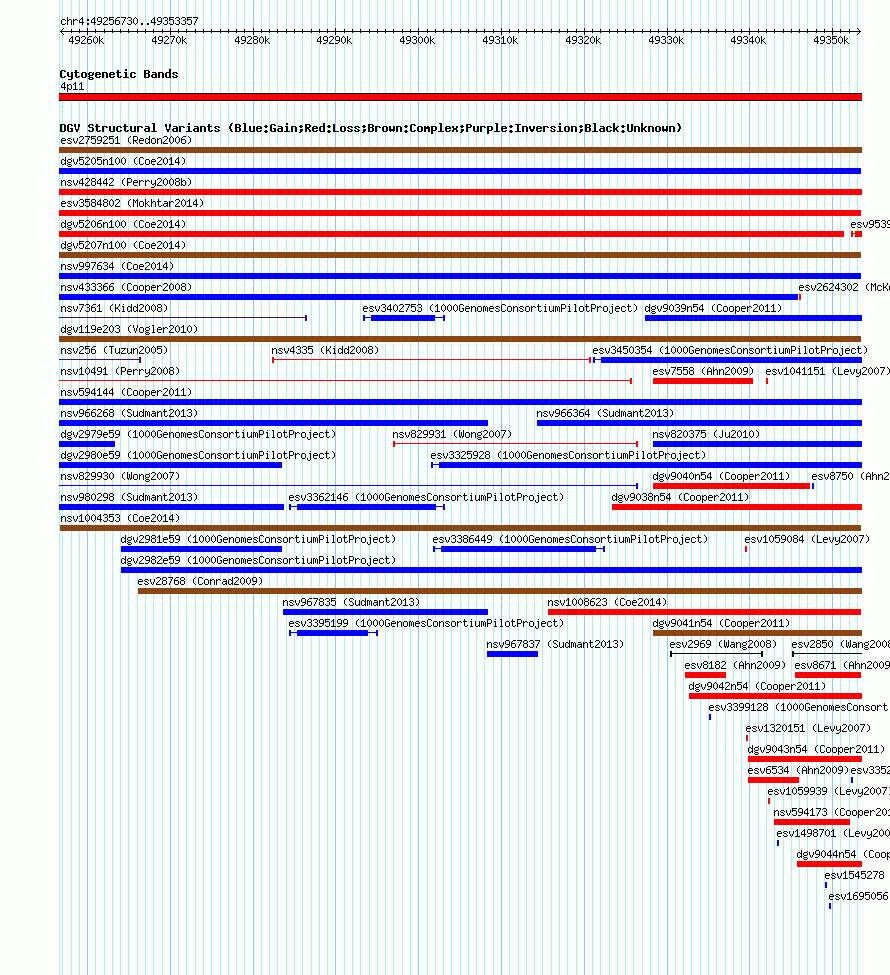Select esv3362146 1000Genomes pilot label

[x=426, y=497]
